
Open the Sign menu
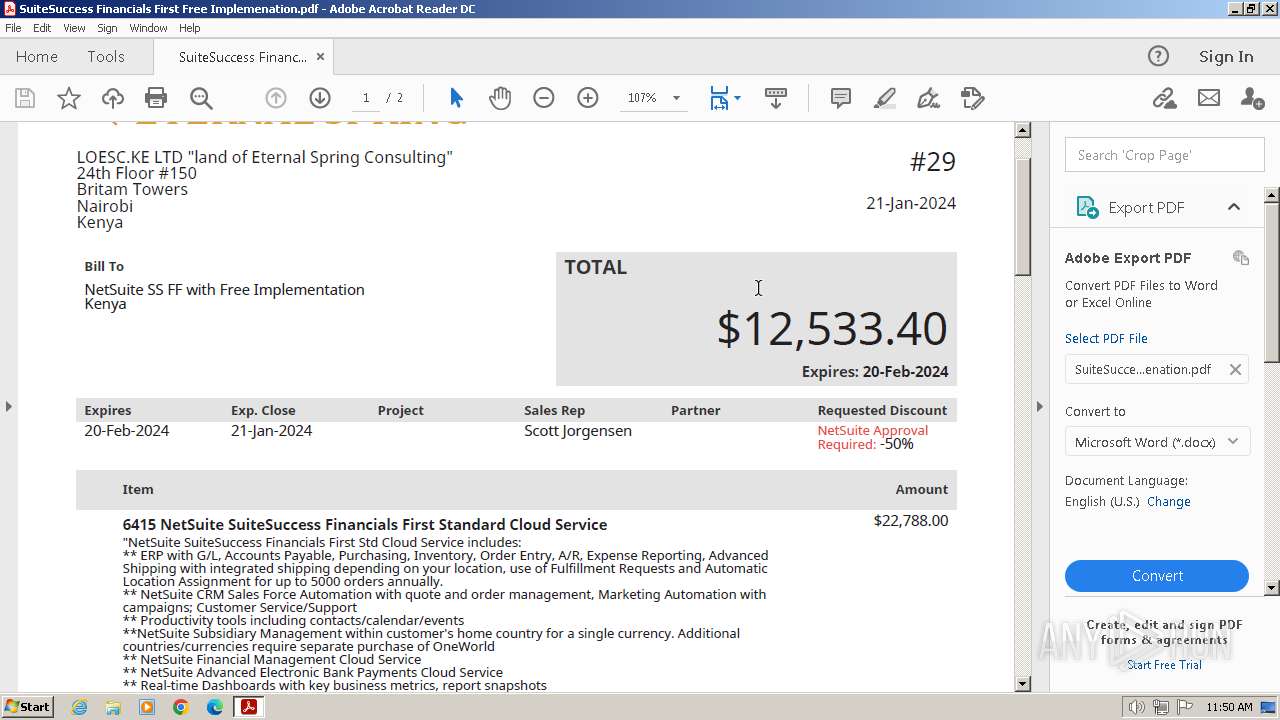pyautogui.click(x=107, y=28)
